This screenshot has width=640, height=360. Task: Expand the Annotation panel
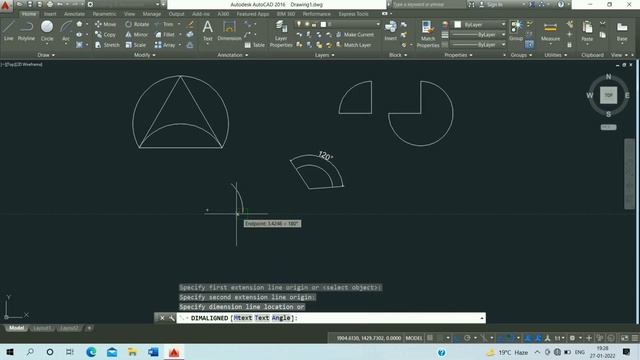pos(233,55)
